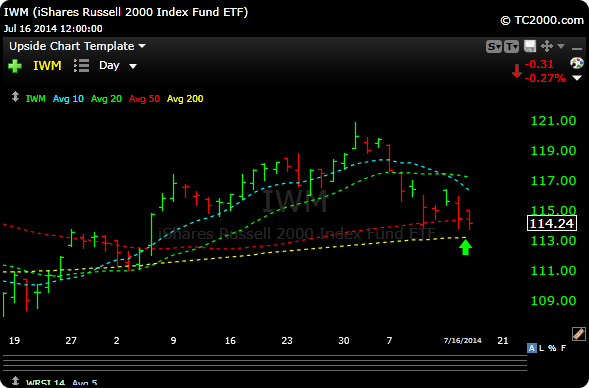Open the Upside Chart Template dropdown
The height and width of the screenshot is (388, 589).
coord(77,46)
